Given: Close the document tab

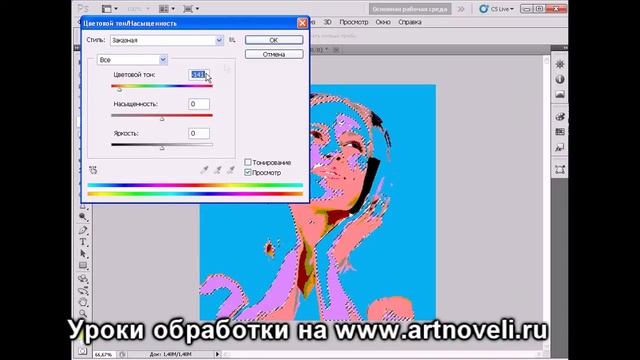Looking at the screenshot, I should [336, 50].
